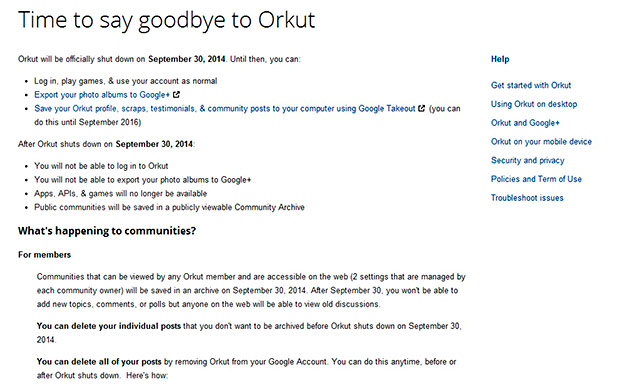Click external link icon after Export photo albums
Viewport: 620px width, 387px height.
(176, 94)
